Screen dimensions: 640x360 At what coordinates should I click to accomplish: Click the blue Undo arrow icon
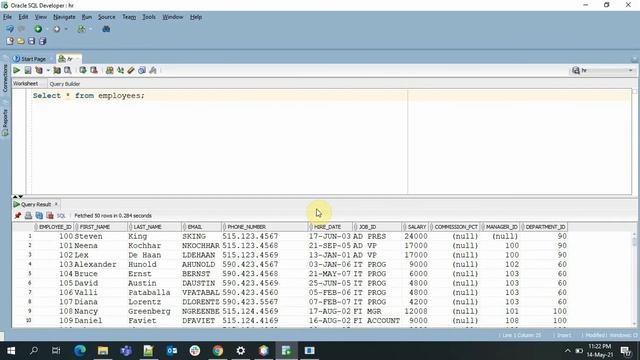9,29
